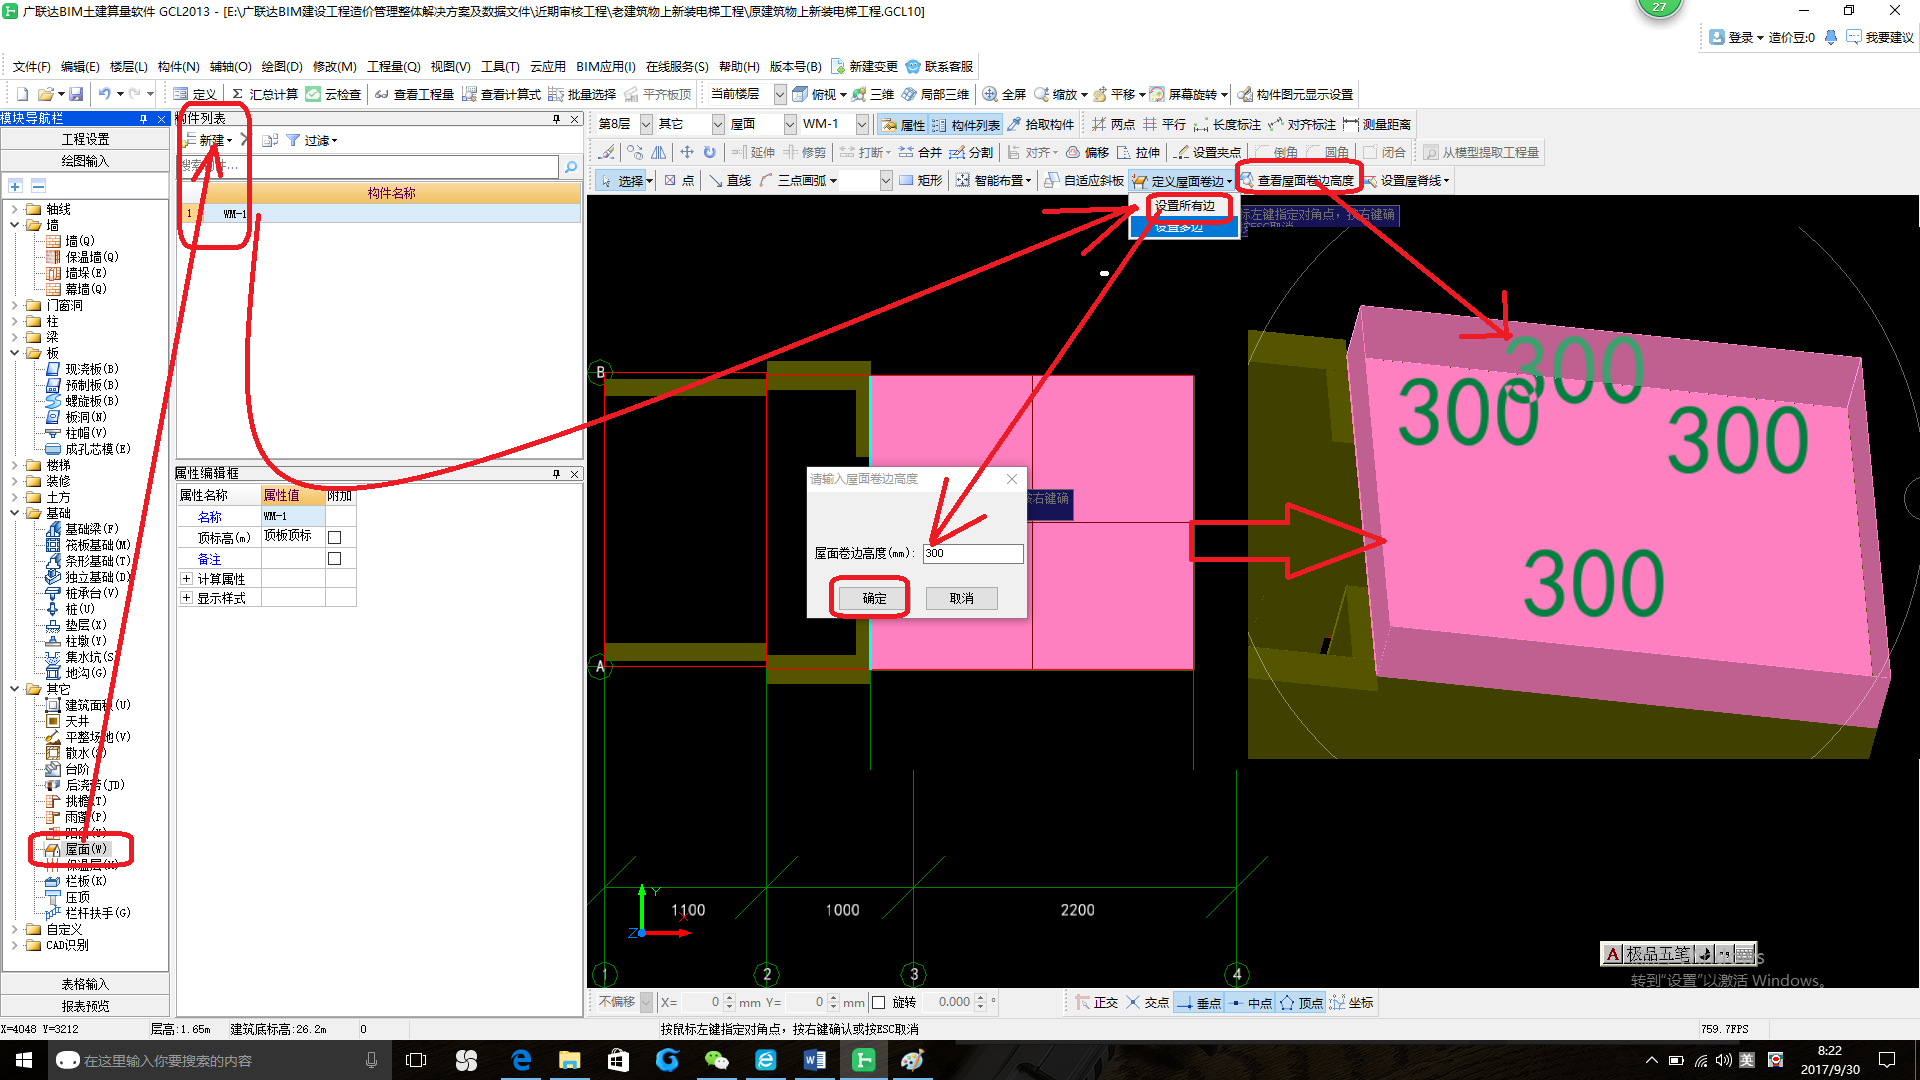This screenshot has width=1920, height=1080.
Task: Toggle 正交 orthogonal snap
Action: (x=1096, y=1002)
